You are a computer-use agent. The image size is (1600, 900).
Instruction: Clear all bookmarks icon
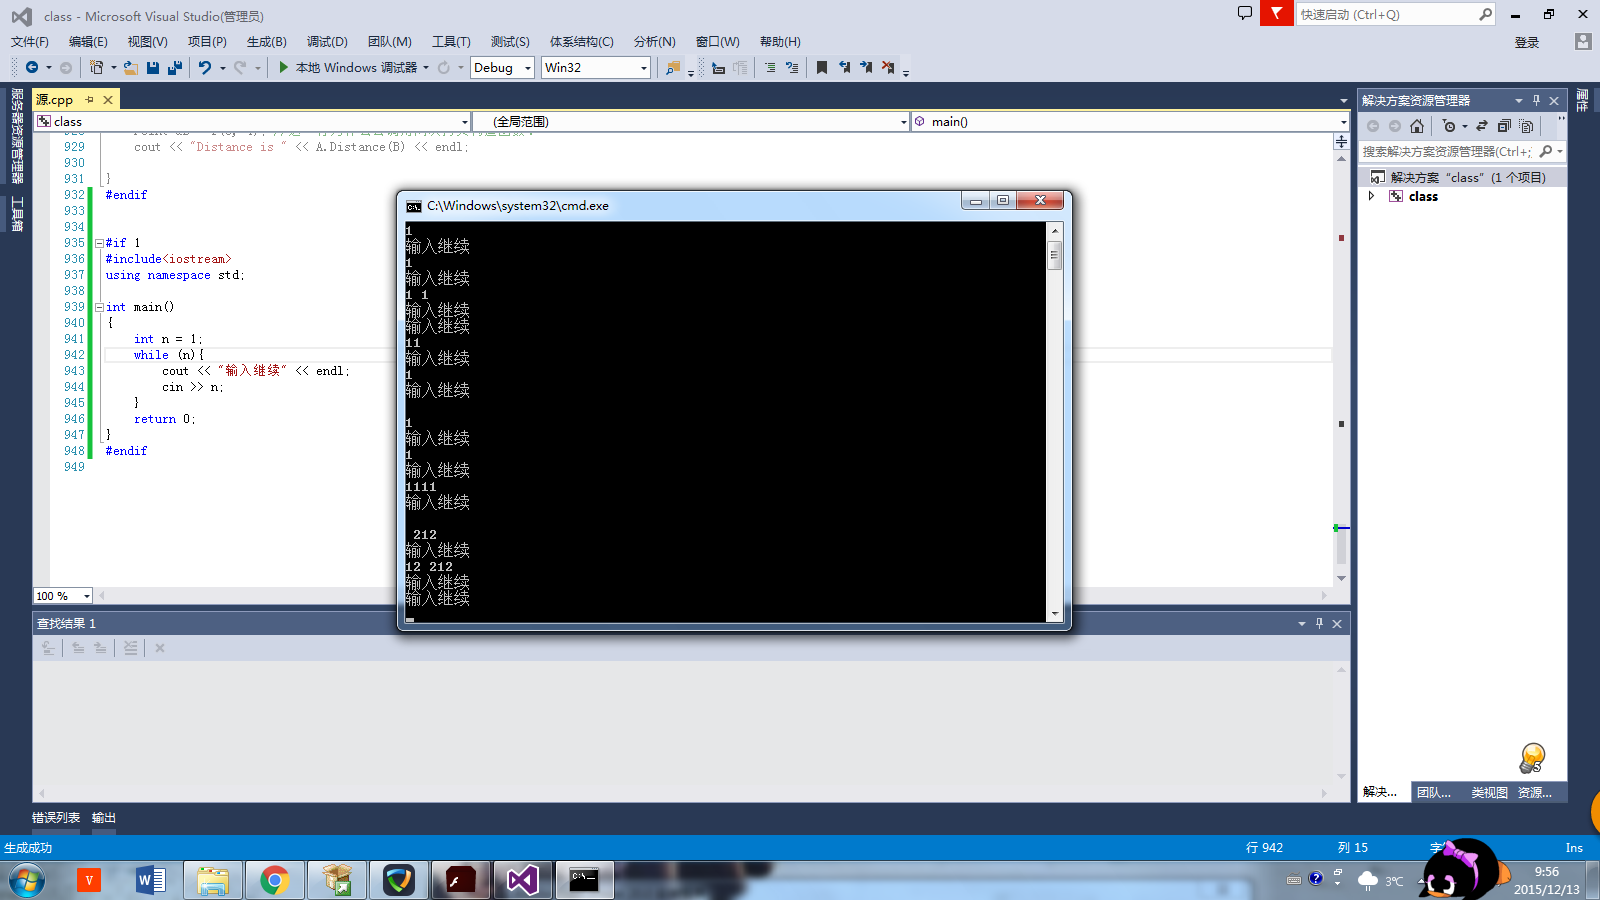888,67
